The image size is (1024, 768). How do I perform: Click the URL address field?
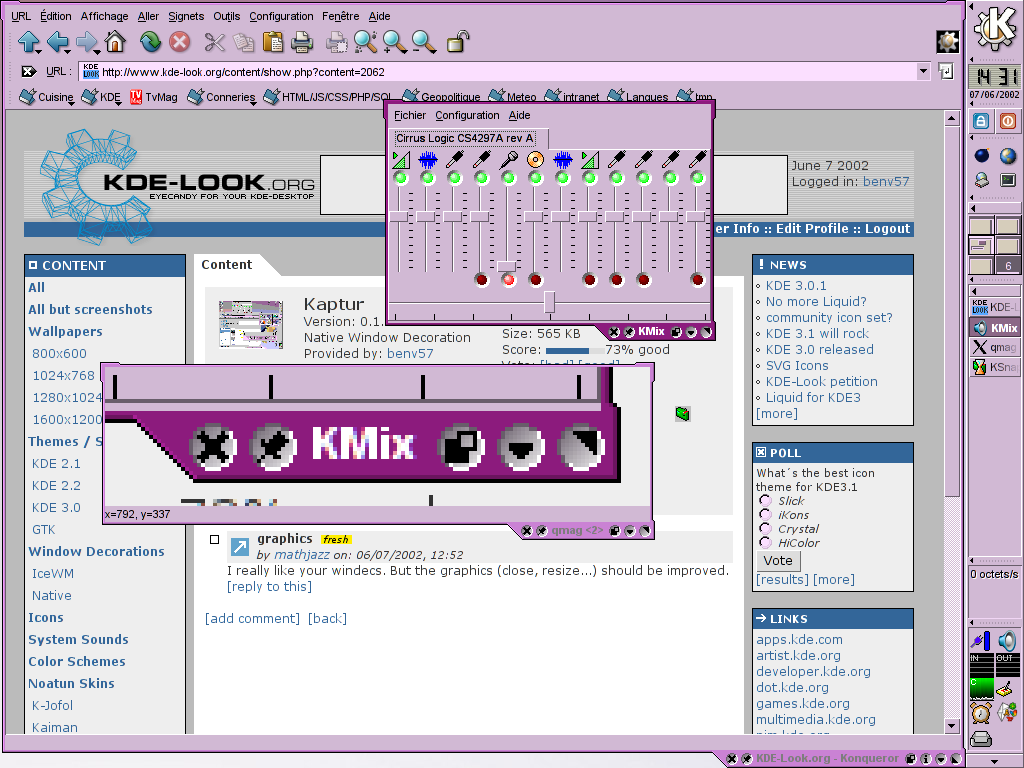pyautogui.click(x=498, y=71)
